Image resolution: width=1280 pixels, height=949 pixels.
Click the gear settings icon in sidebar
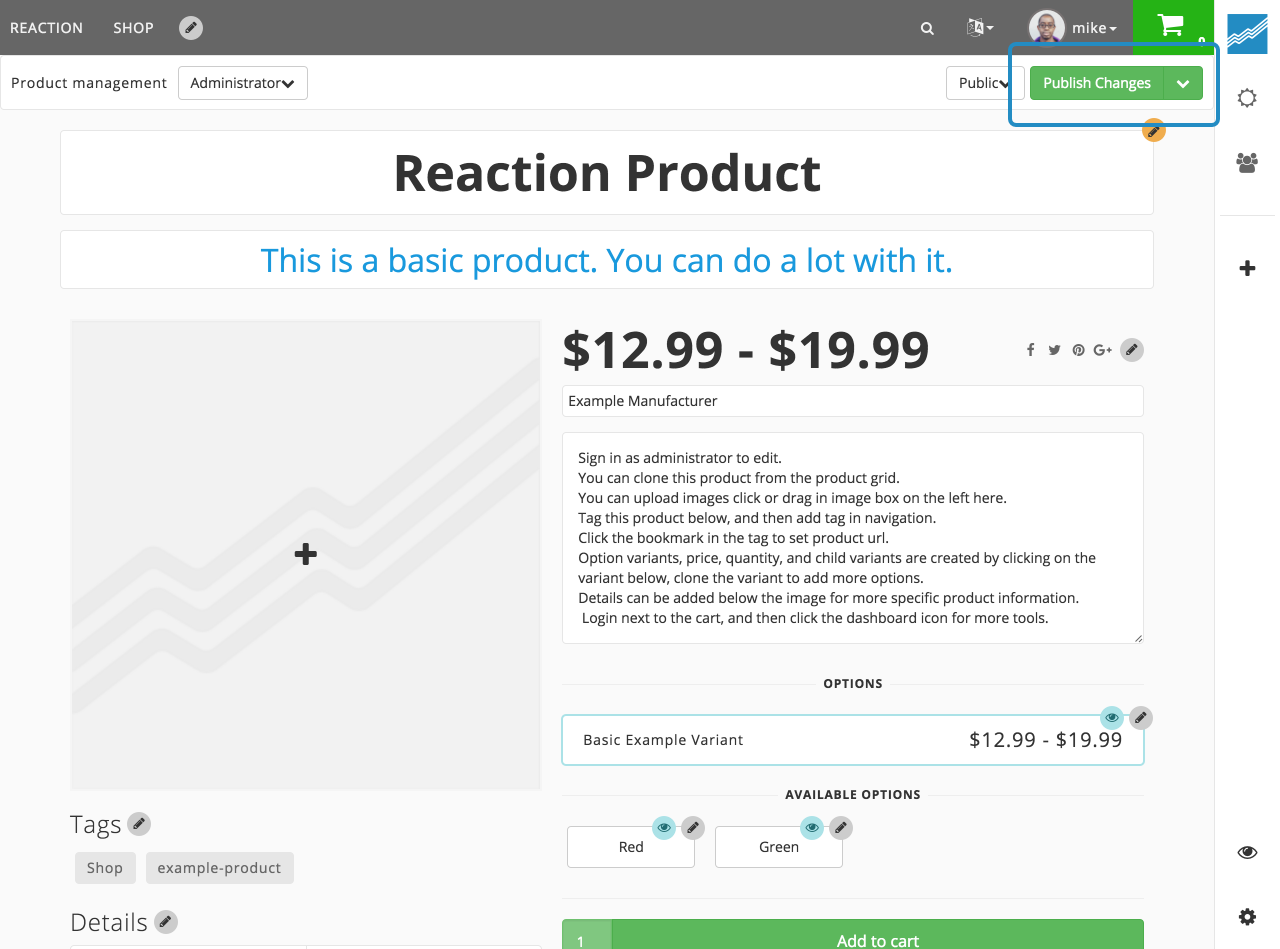[1247, 916]
